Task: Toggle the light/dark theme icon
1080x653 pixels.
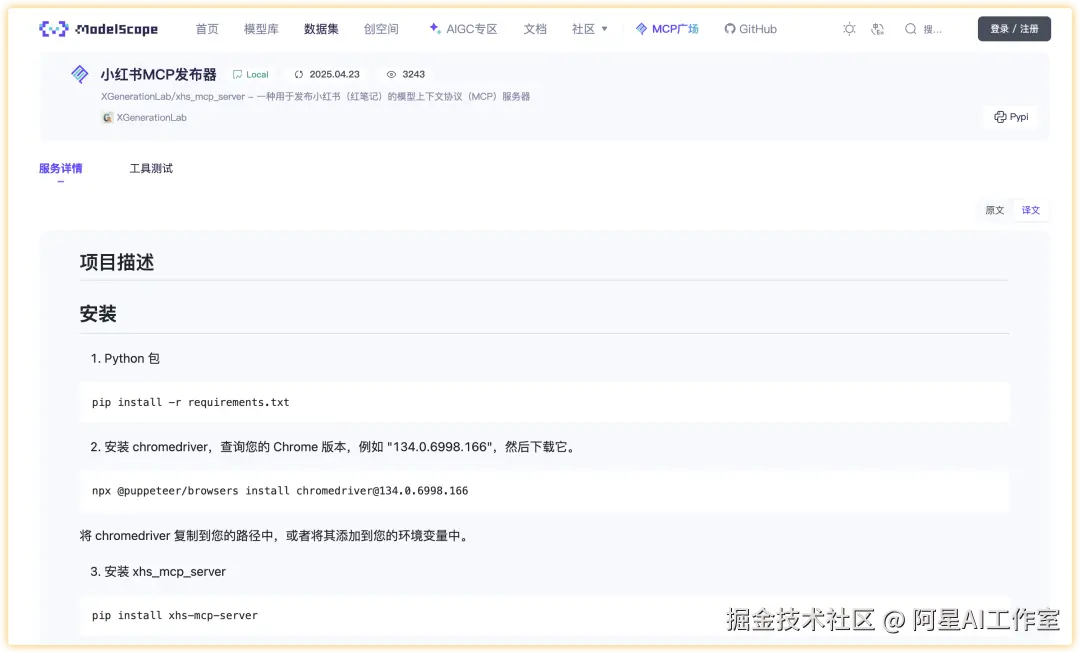Action: tap(849, 29)
